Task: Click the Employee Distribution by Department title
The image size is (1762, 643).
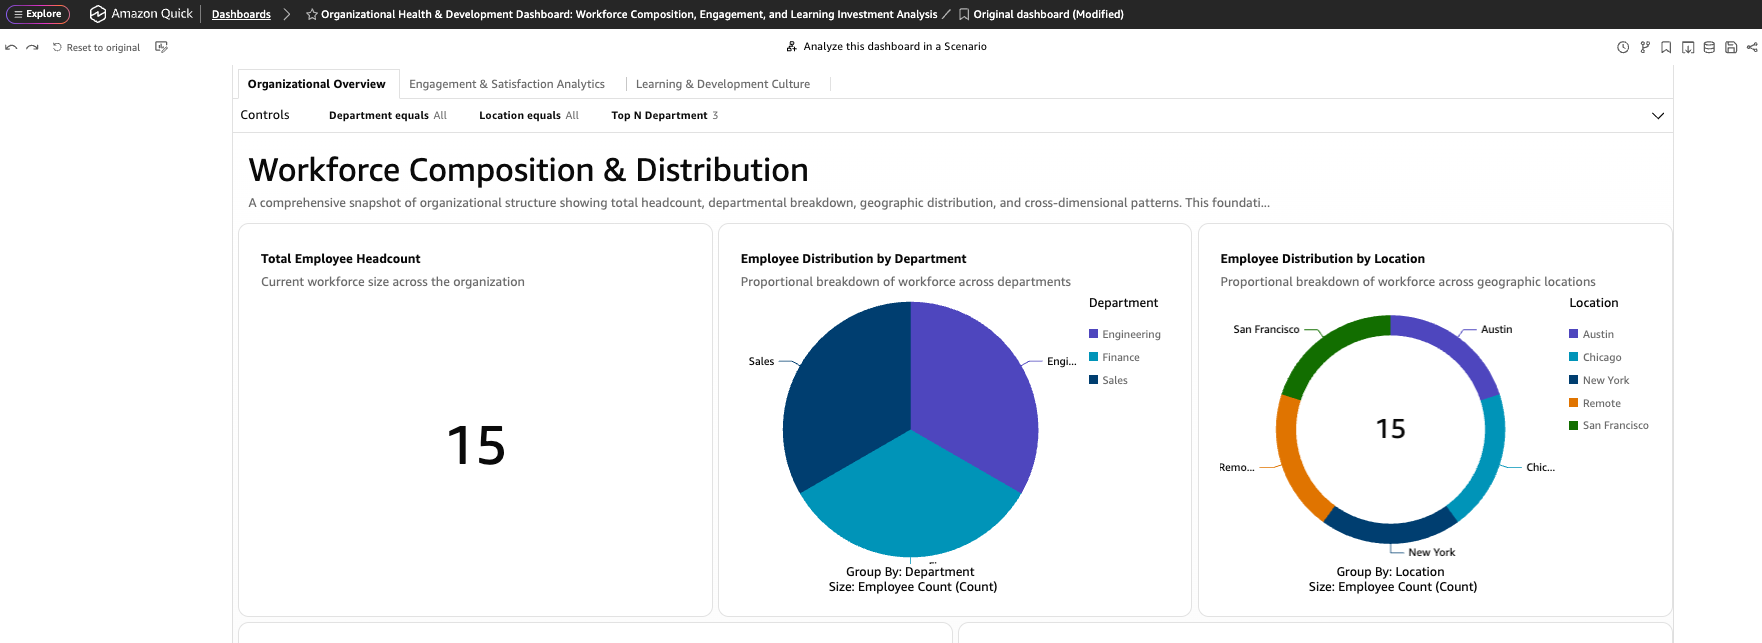Action: click(x=853, y=258)
